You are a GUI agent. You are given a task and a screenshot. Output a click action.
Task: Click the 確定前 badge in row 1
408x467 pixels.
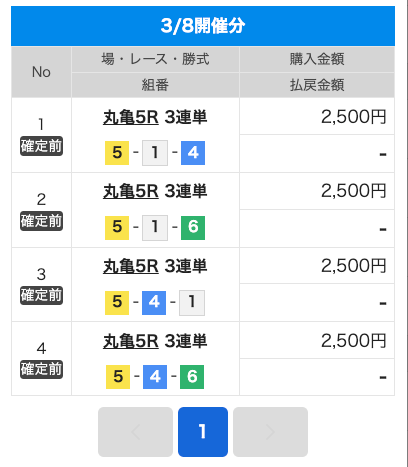(41, 146)
